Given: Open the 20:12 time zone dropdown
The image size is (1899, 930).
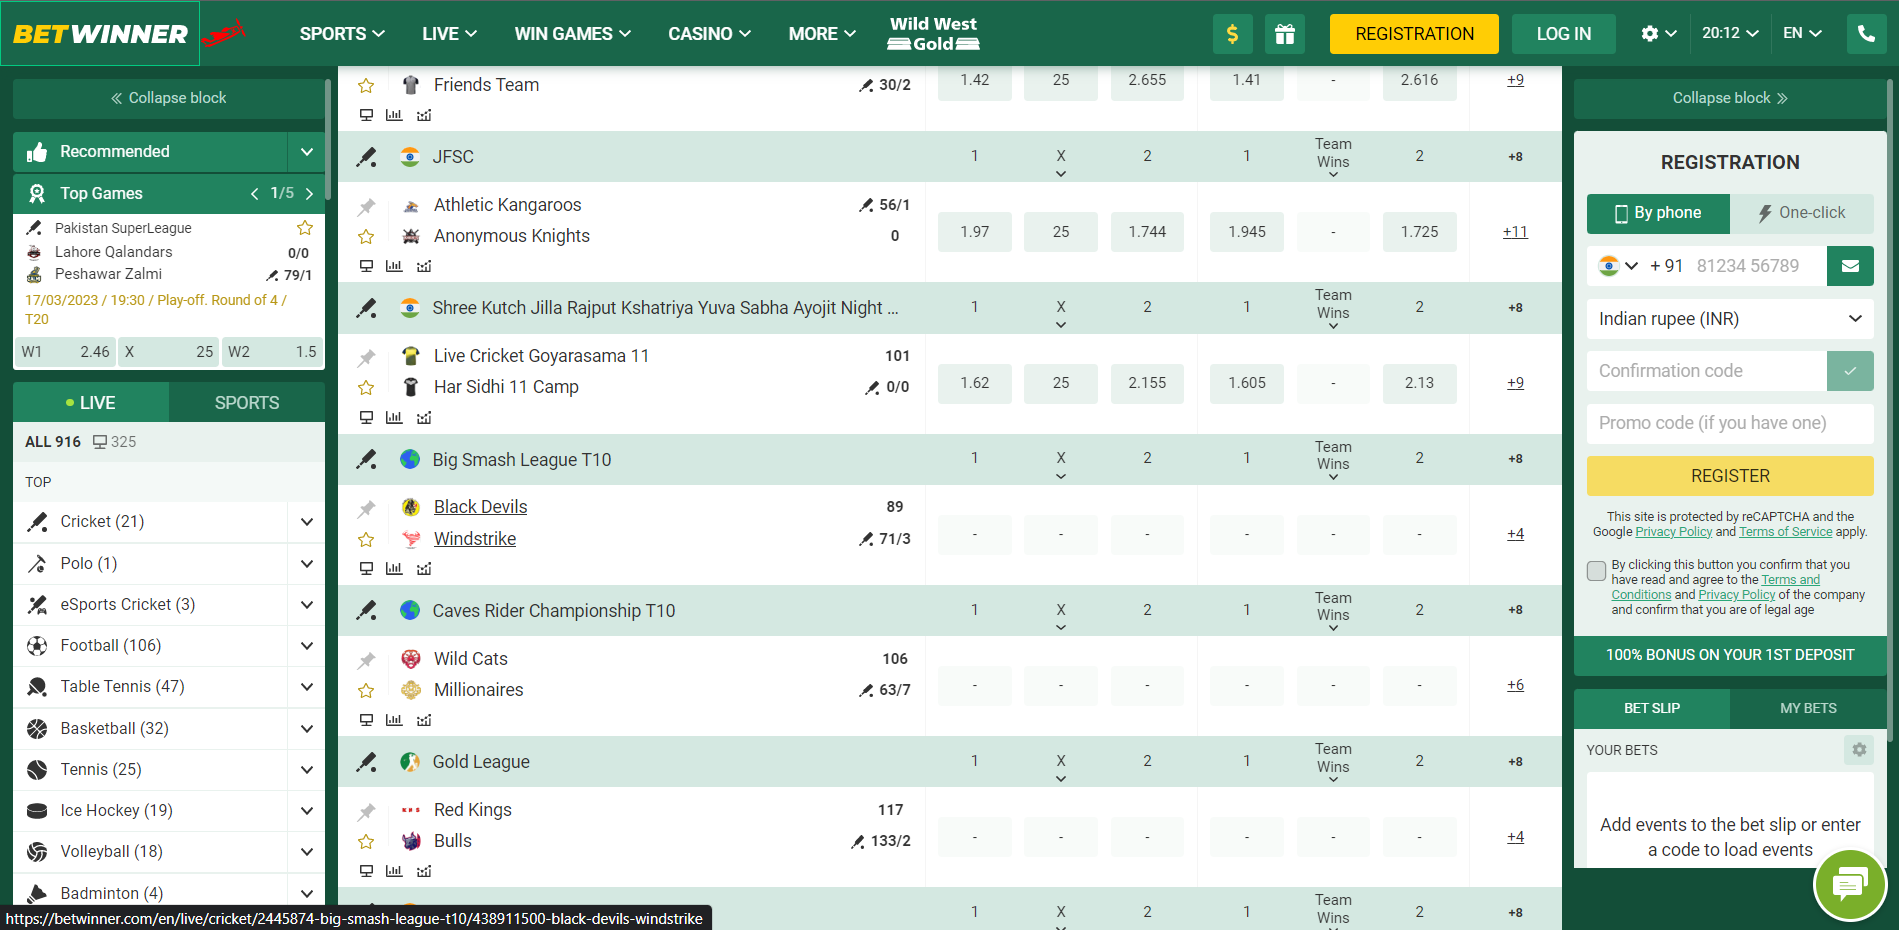Looking at the screenshot, I should point(1730,34).
